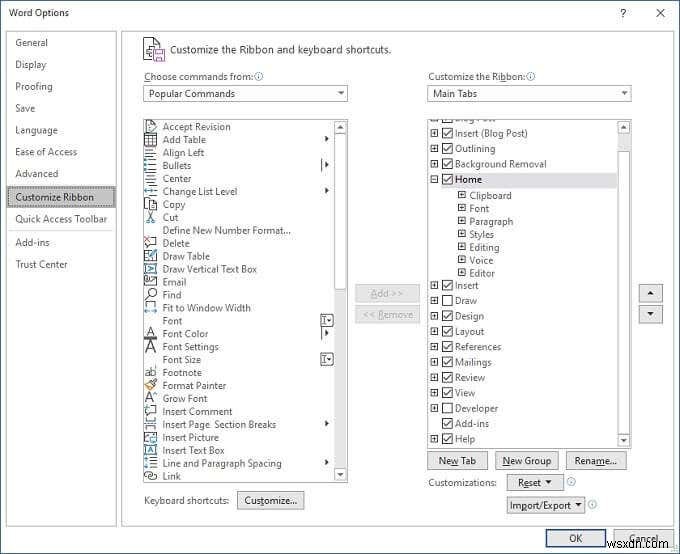Toggle the Home tab checkbox
The height and width of the screenshot is (554, 680).
pyautogui.click(x=447, y=179)
